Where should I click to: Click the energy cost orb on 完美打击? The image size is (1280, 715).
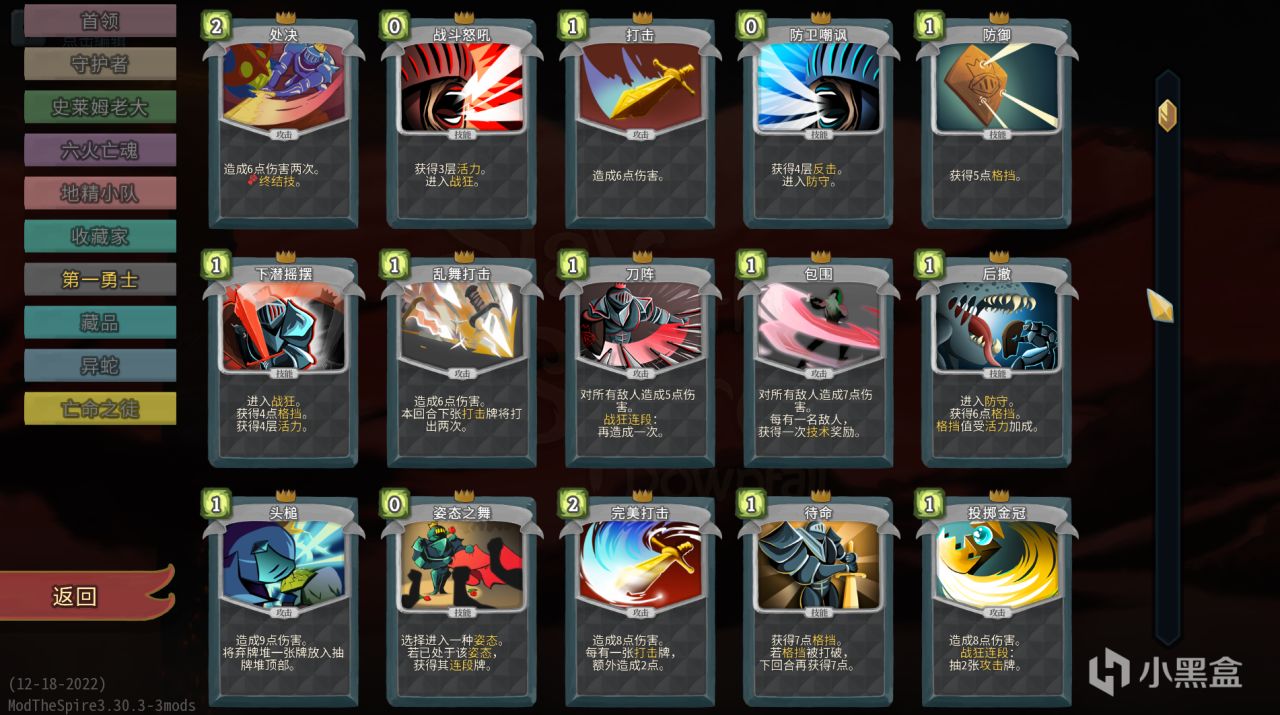click(573, 503)
